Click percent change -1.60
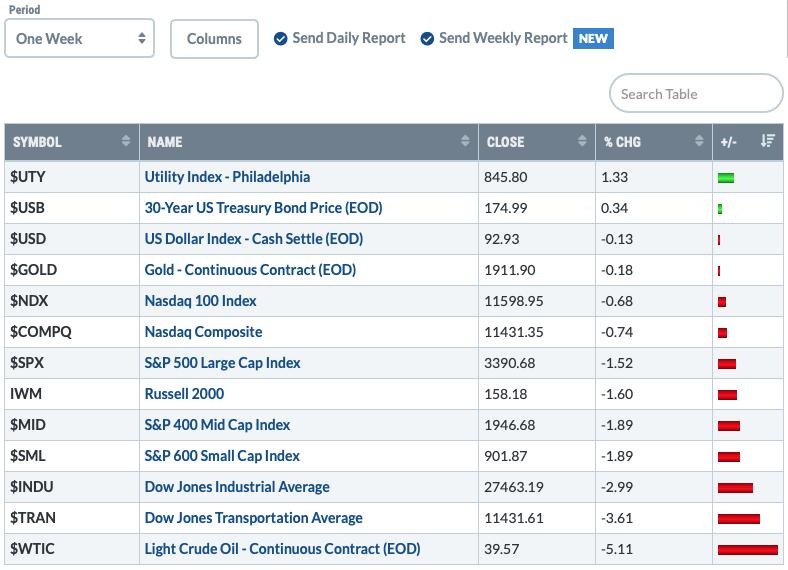The width and height of the screenshot is (788, 570). (617, 394)
